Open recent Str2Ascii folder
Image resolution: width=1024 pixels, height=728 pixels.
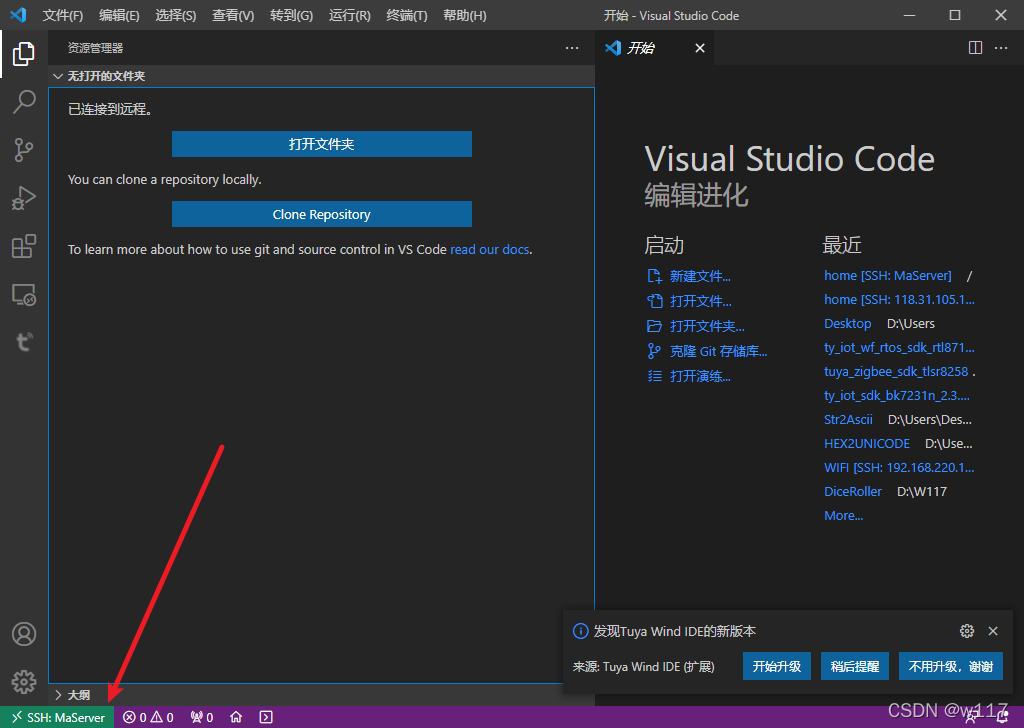pos(848,420)
